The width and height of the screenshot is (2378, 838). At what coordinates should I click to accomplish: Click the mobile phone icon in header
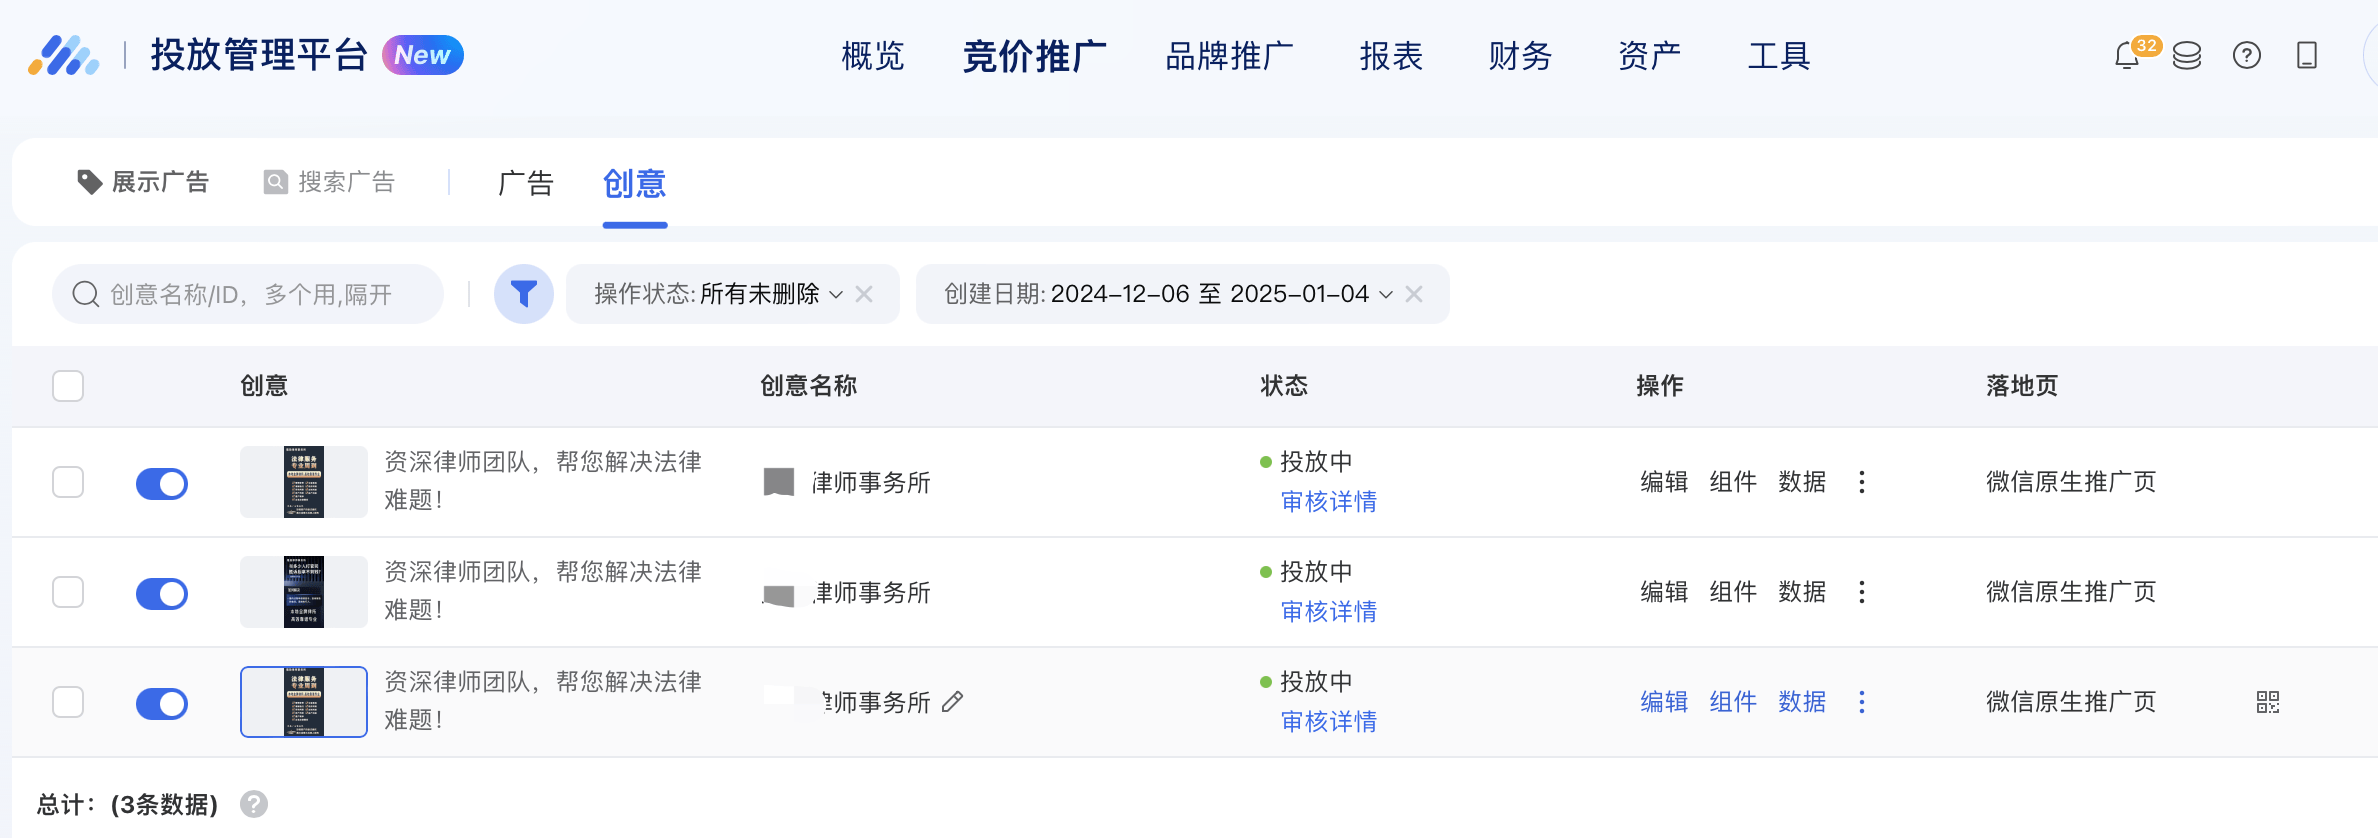tap(2306, 56)
